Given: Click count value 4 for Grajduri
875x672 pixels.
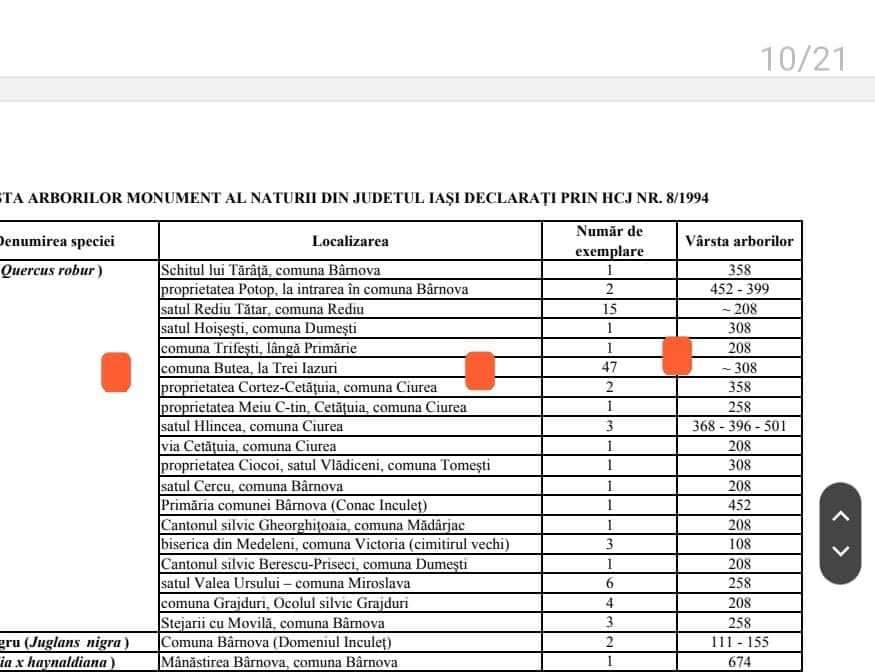Looking at the screenshot, I should click(609, 603).
